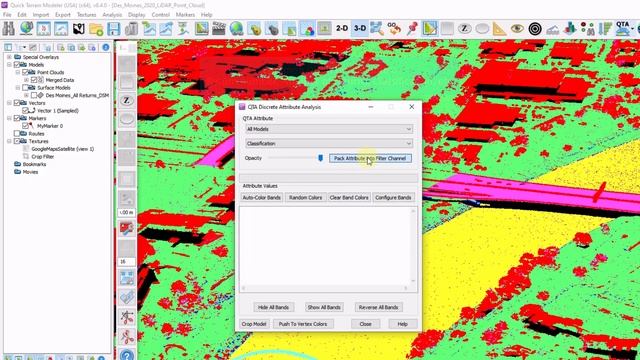The width and height of the screenshot is (640, 360).
Task: Enable the Routes checkbox
Action: pyautogui.click(x=17, y=133)
